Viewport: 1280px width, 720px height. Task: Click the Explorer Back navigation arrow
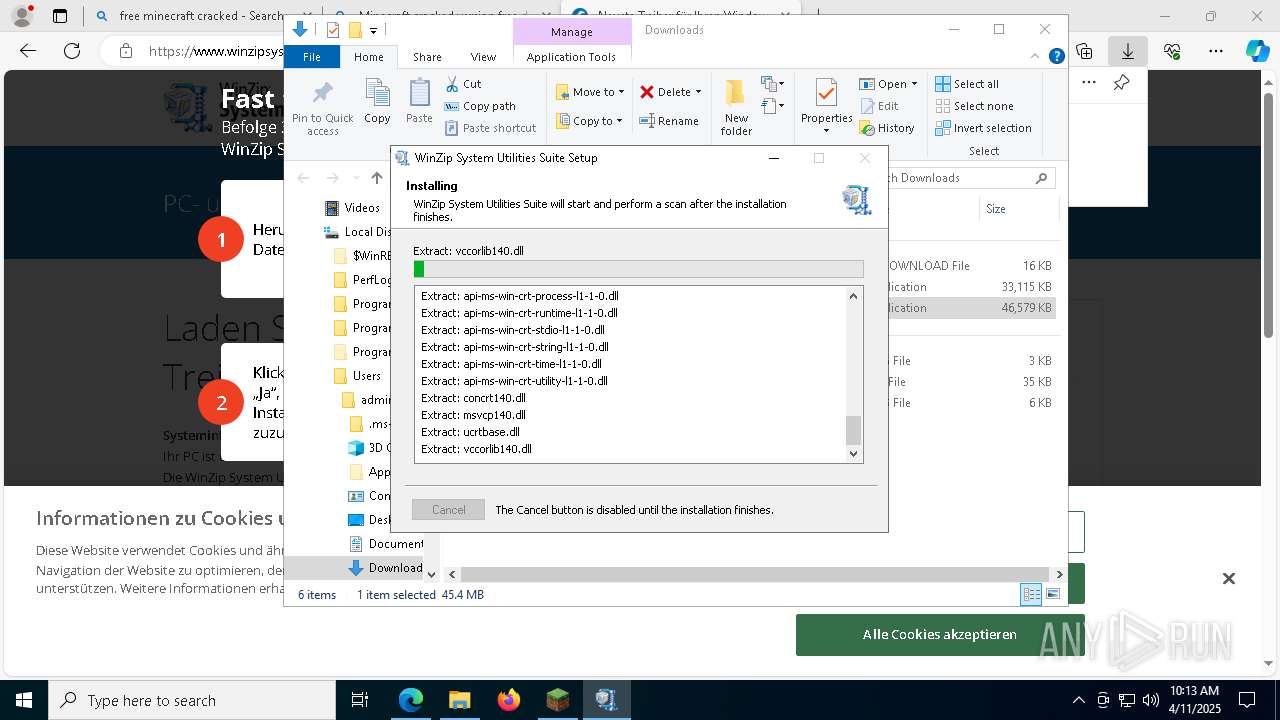click(303, 178)
